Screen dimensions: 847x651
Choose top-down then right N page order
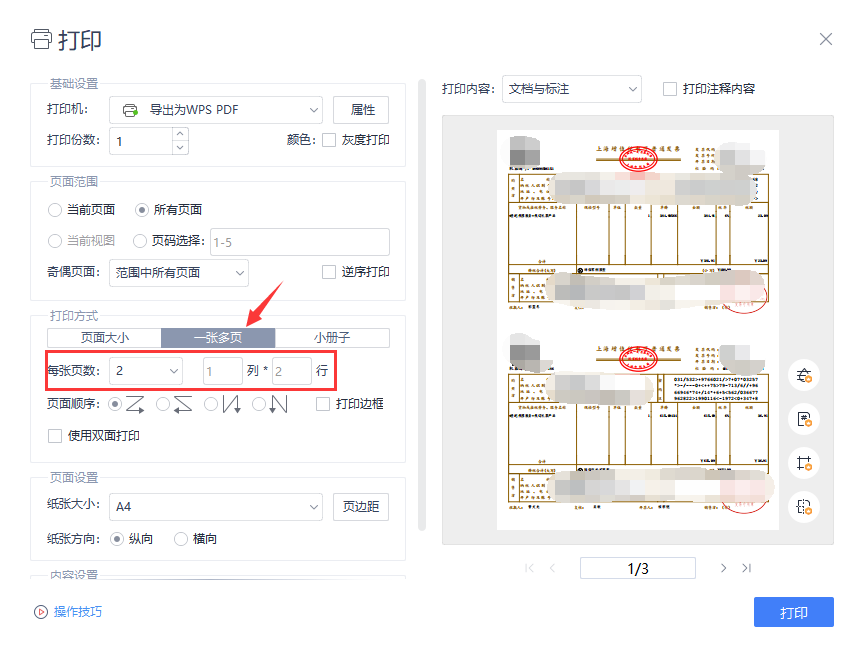[211, 404]
